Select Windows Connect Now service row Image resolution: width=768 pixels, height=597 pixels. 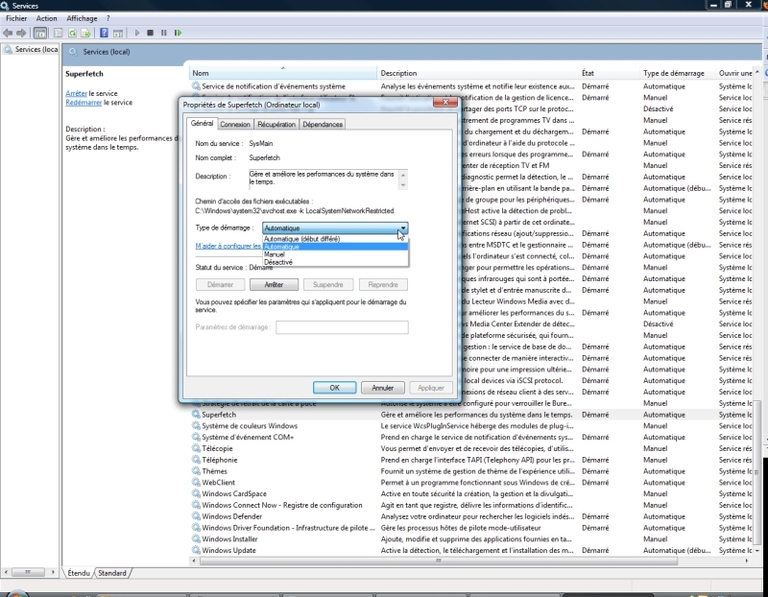coord(473,505)
